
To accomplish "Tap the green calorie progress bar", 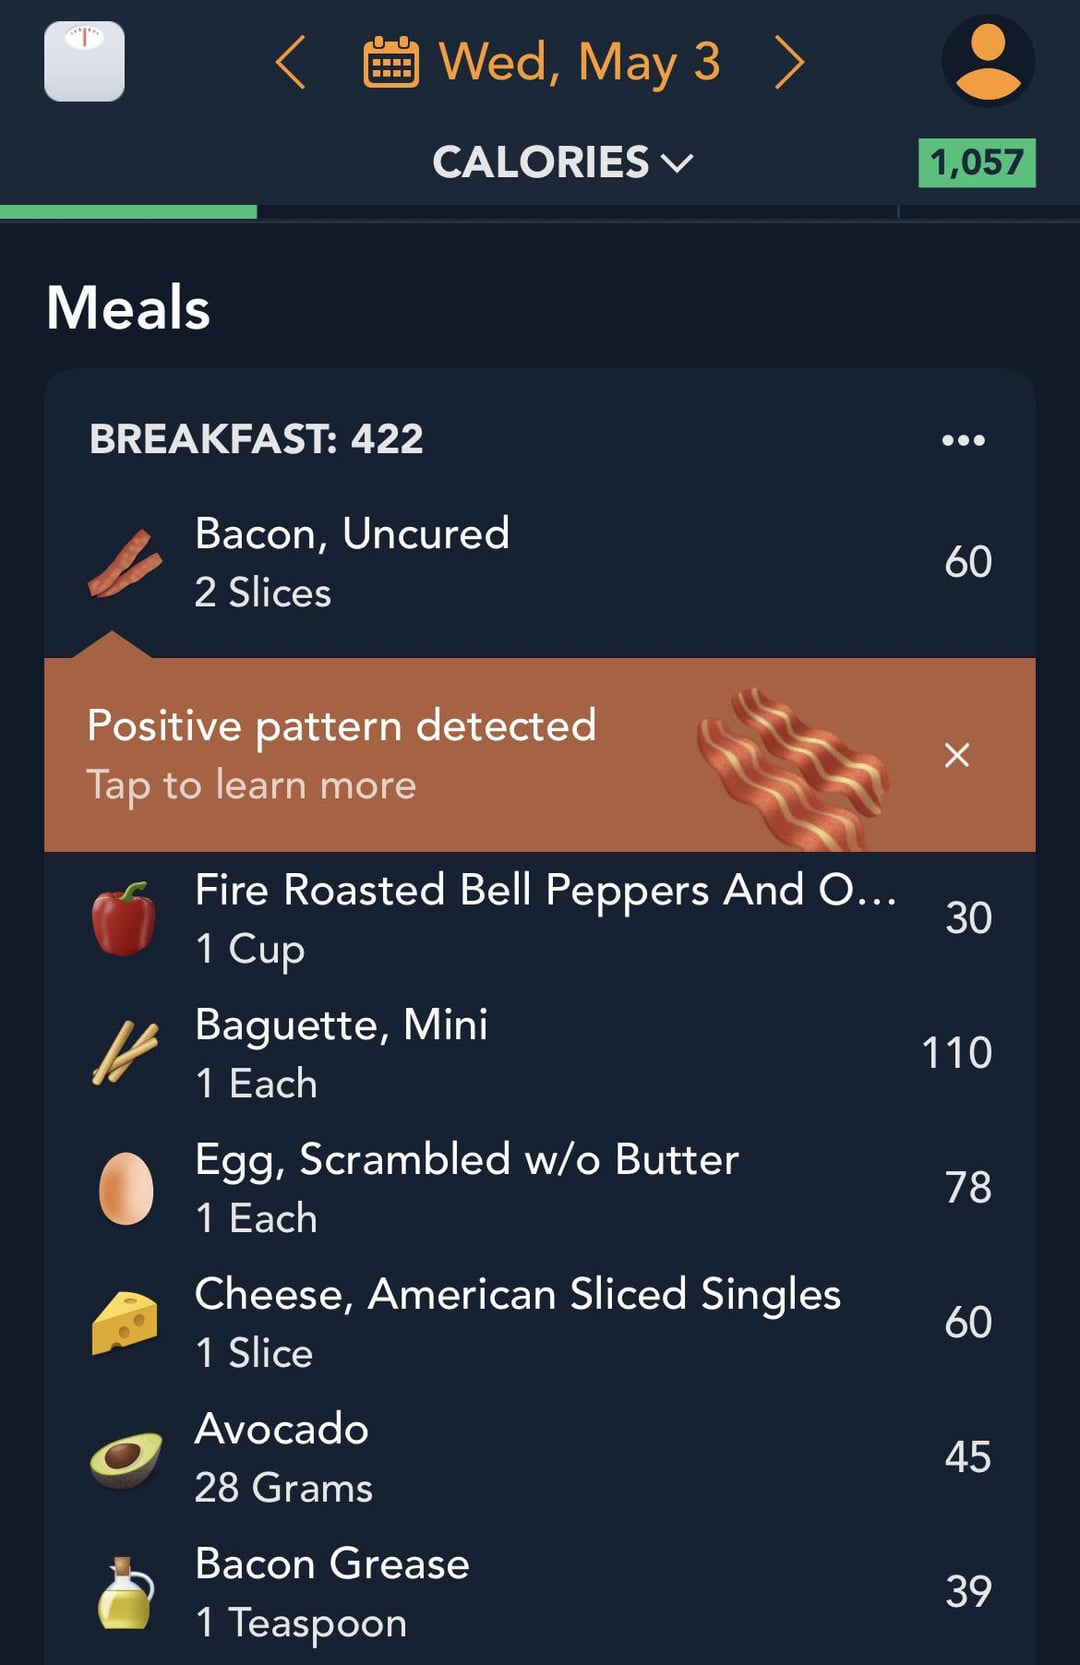I will pos(128,211).
